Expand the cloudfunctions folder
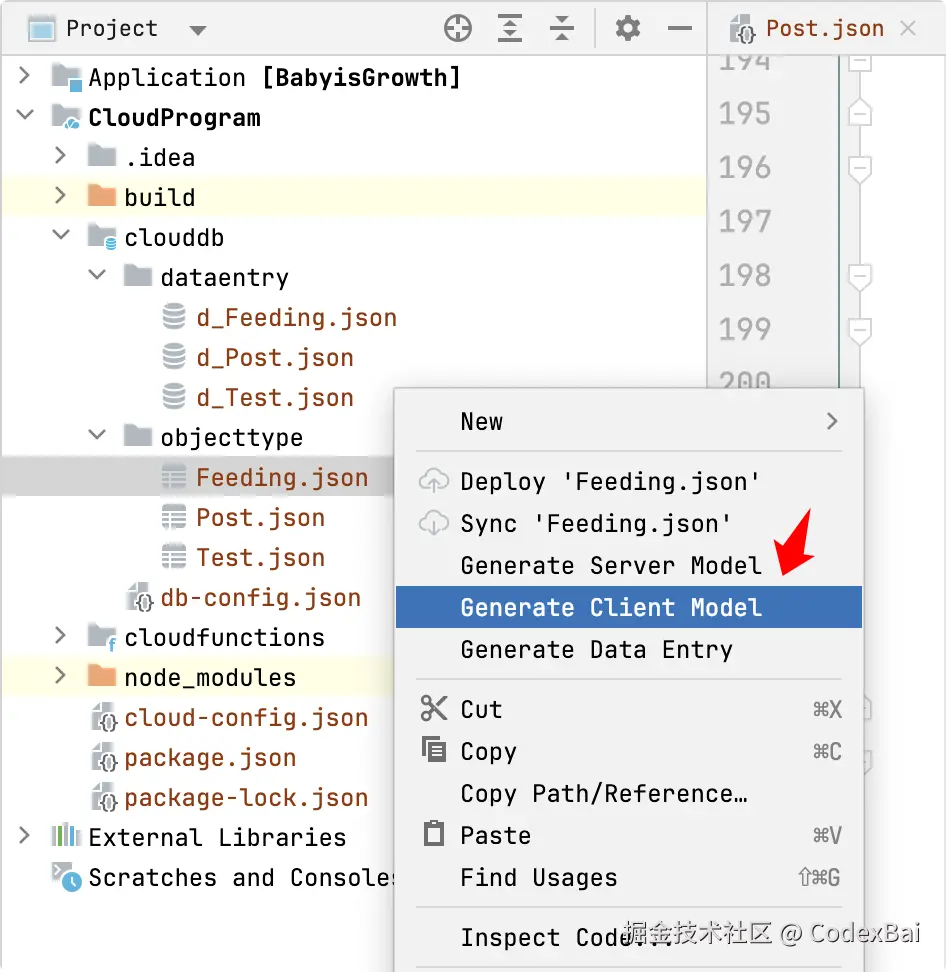The width and height of the screenshot is (946, 972). (x=62, y=636)
